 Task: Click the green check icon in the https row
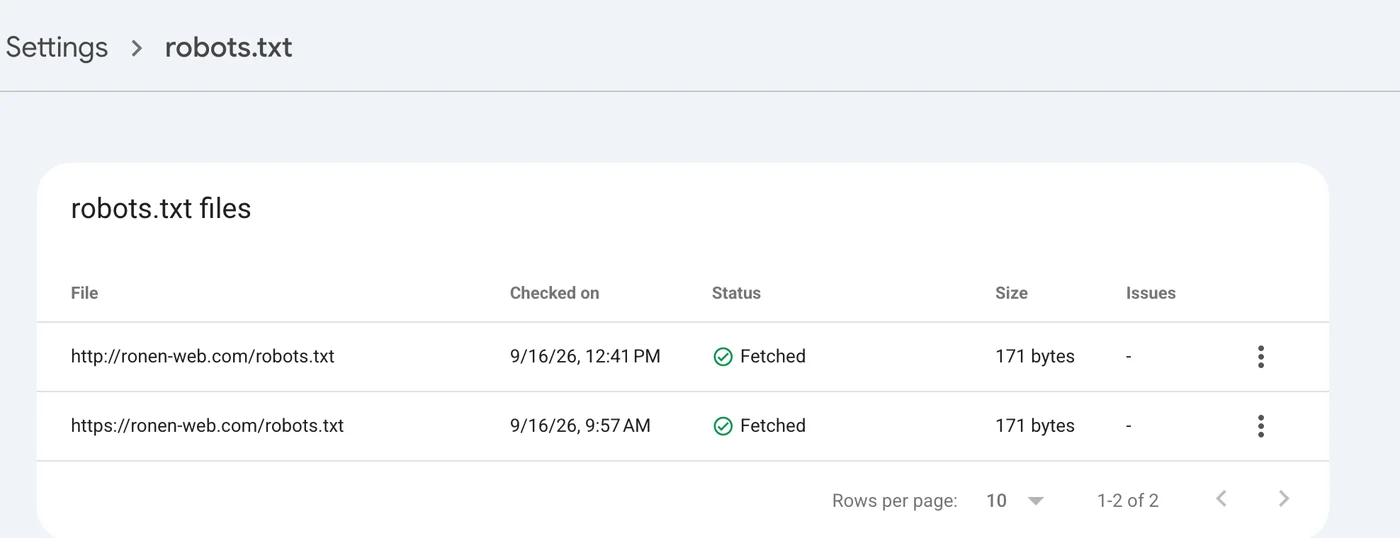point(723,426)
